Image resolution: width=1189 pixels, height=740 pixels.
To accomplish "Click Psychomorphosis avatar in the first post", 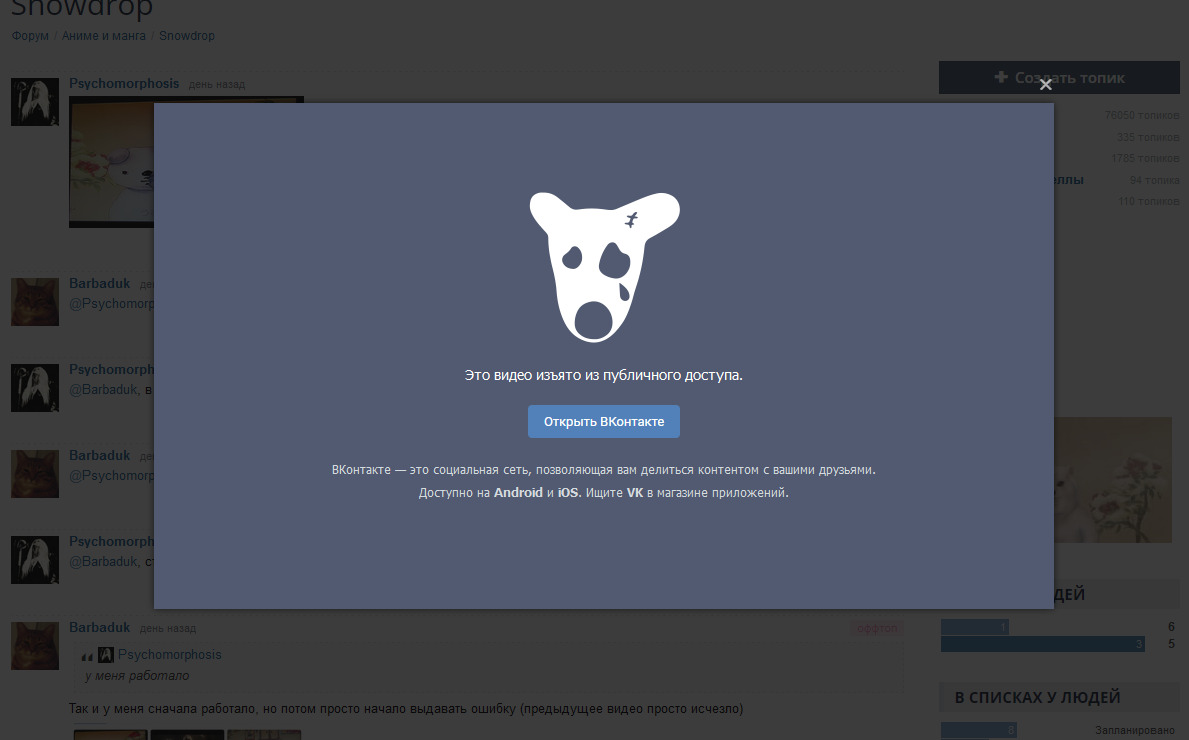I will (35, 102).
